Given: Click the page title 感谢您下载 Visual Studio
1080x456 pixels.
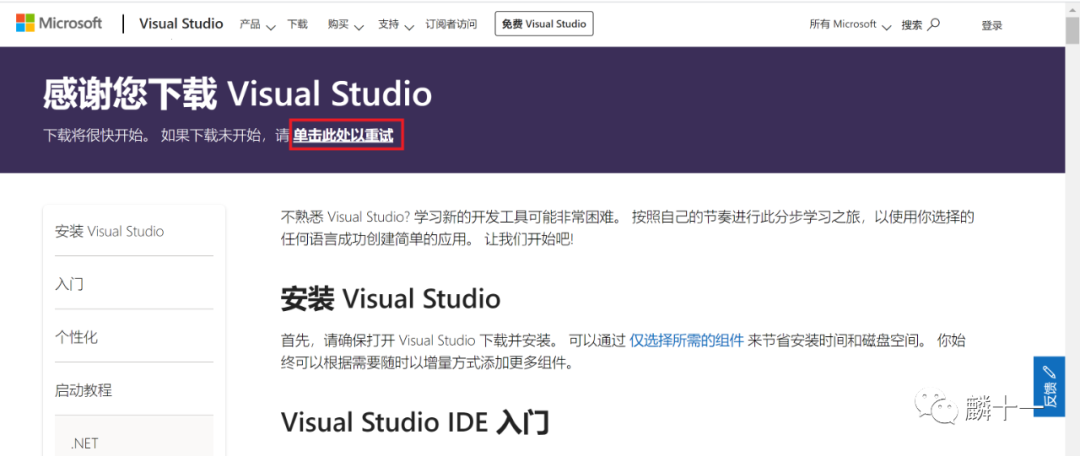Looking at the screenshot, I should click(x=238, y=94).
